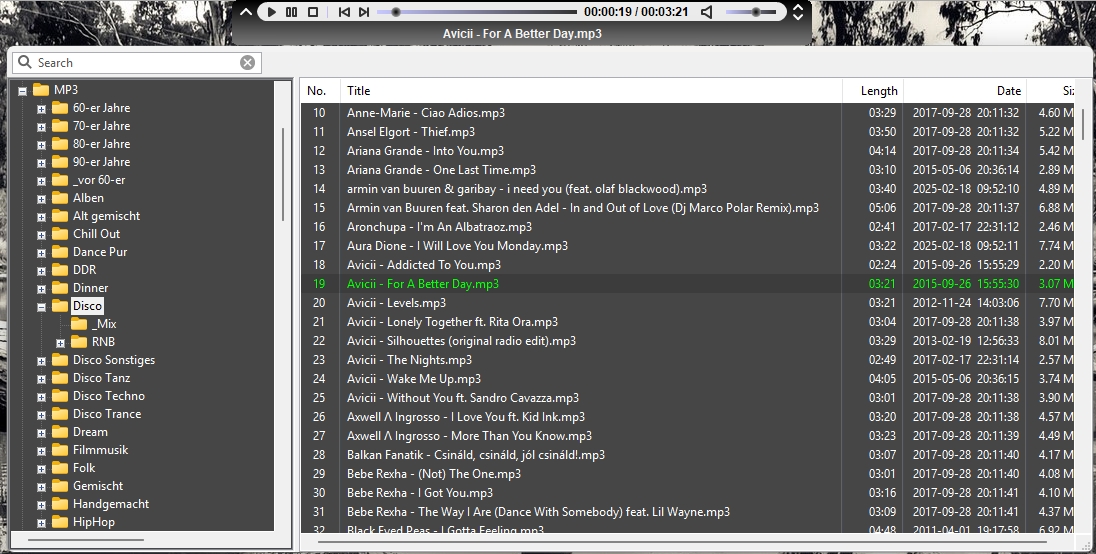Expand the 60-er Jahre folder
Screen dimensions: 1096x554
pos(41,108)
